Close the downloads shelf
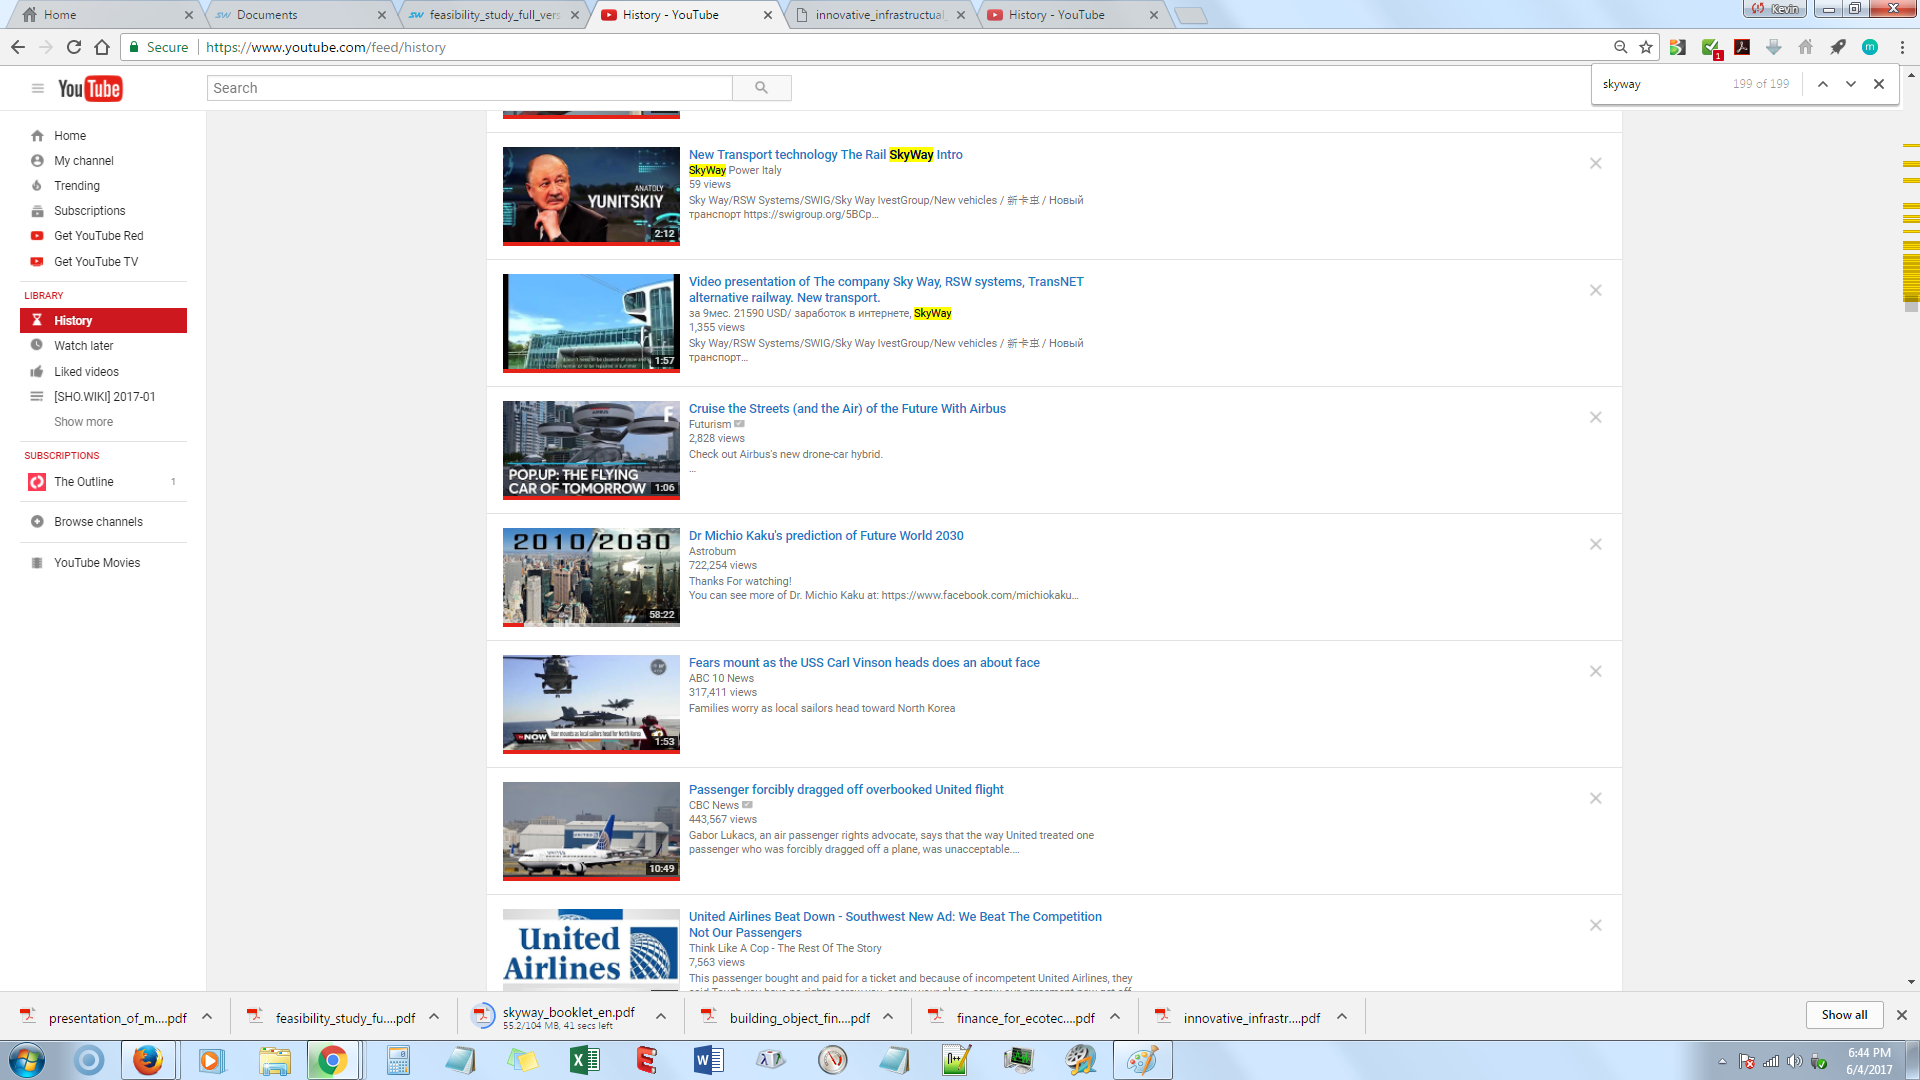This screenshot has height=1080, width=1920. coord(1902,1015)
